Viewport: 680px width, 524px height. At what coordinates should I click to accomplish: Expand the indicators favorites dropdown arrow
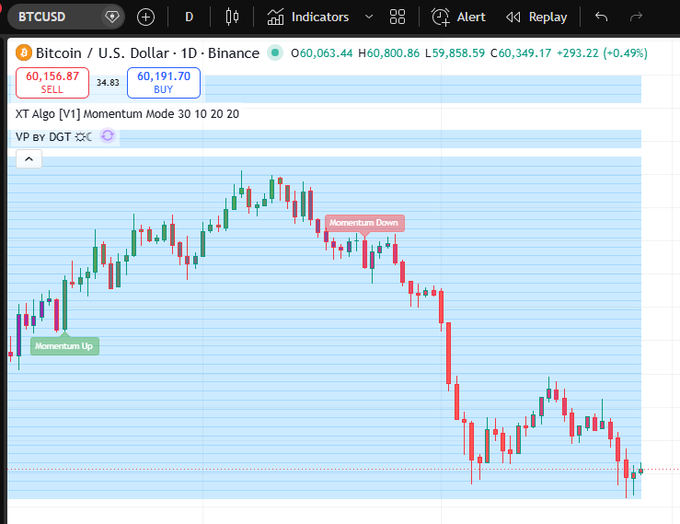[x=369, y=17]
